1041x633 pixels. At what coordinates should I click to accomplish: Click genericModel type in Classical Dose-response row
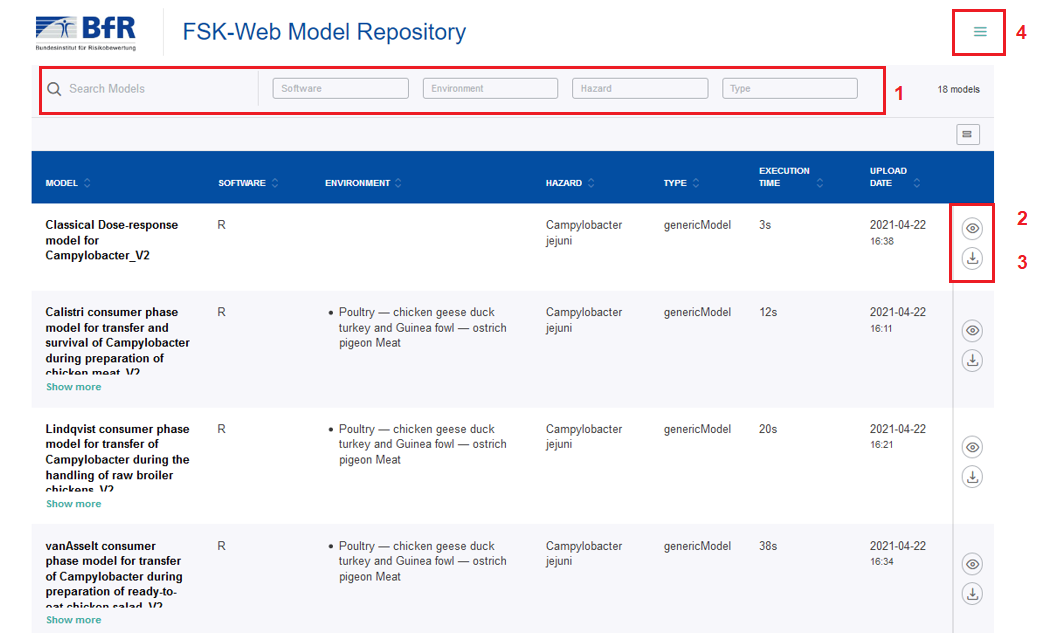pyautogui.click(x=697, y=225)
